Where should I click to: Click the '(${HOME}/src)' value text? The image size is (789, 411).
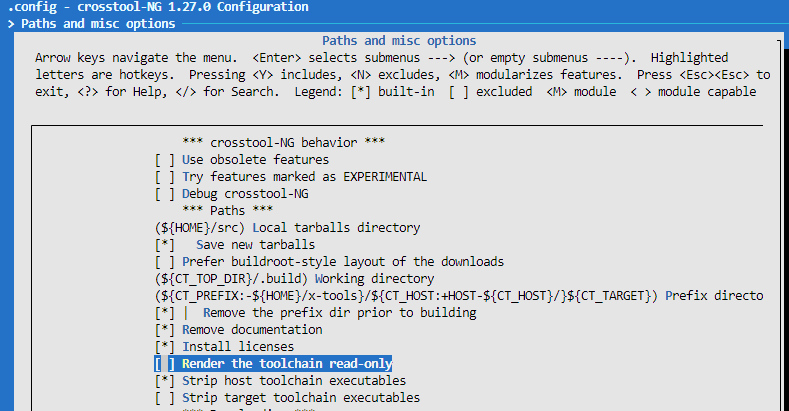[200, 228]
